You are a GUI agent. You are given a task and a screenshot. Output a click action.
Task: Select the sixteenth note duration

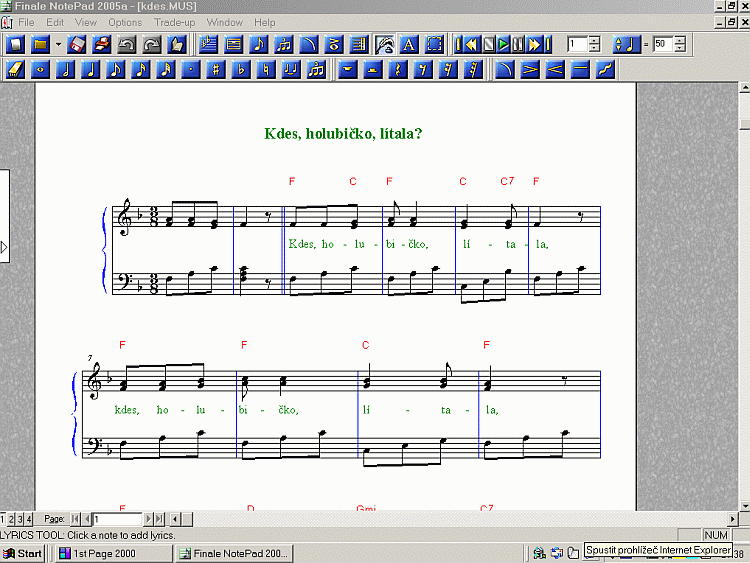pos(141,69)
